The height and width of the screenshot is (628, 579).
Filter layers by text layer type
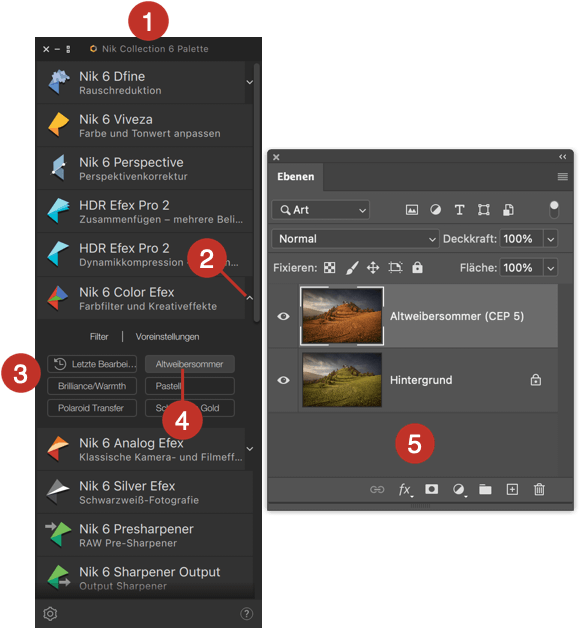pyautogui.click(x=459, y=210)
